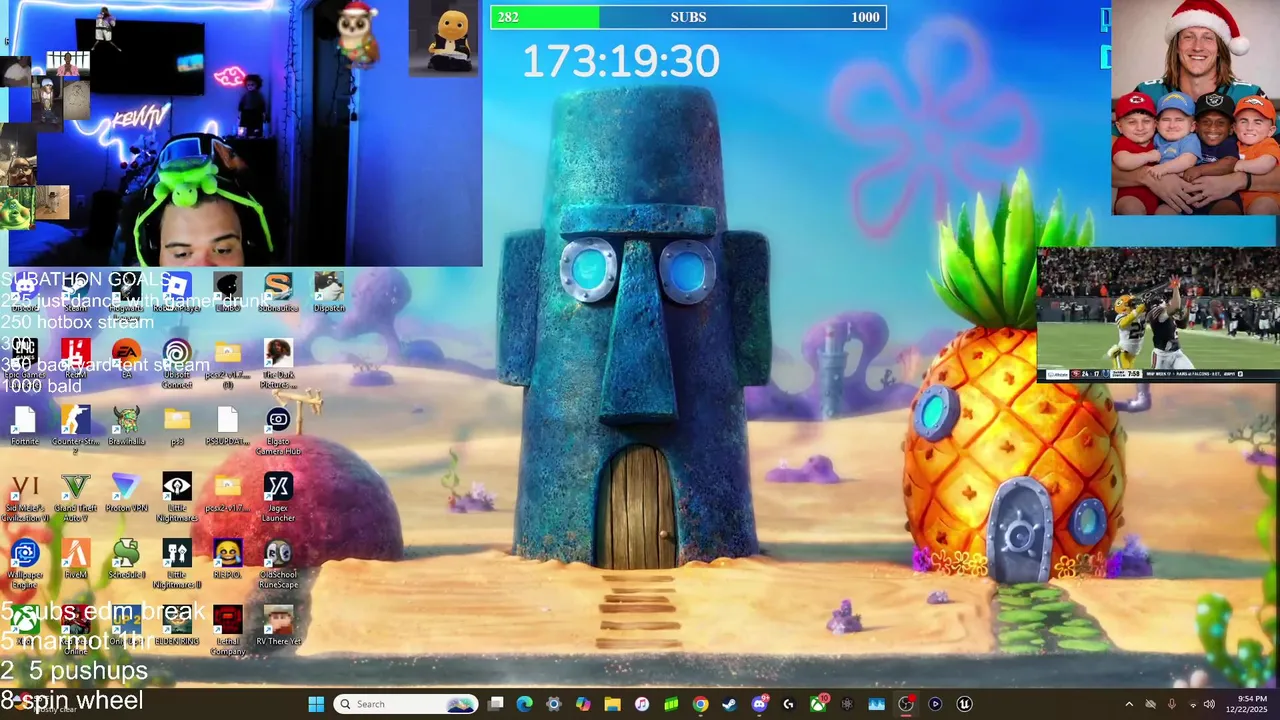This screenshot has width=1280, height=720.
Task: Open Settings gear on the taskbar
Action: point(554,704)
